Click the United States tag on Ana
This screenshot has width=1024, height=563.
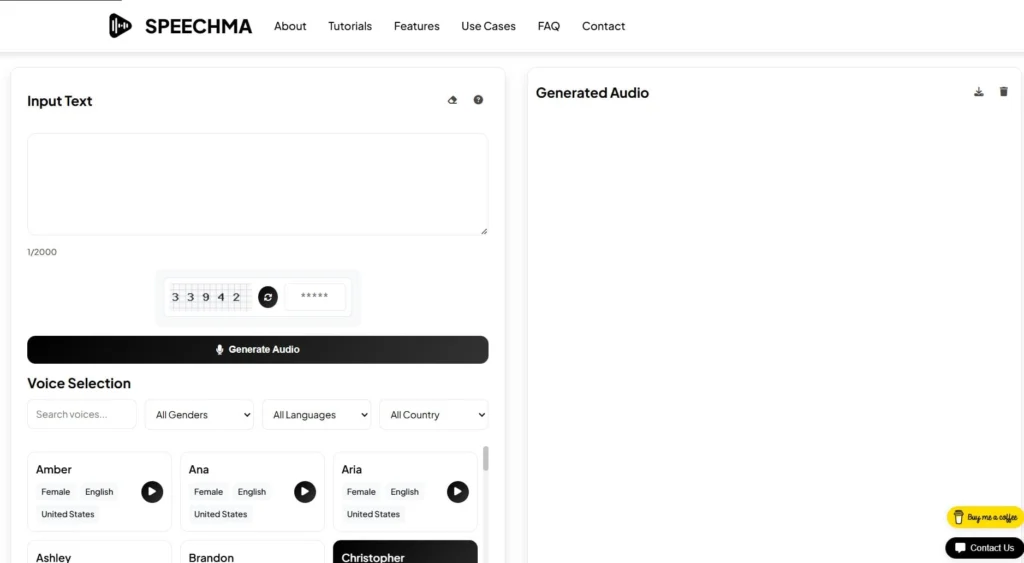click(x=220, y=514)
